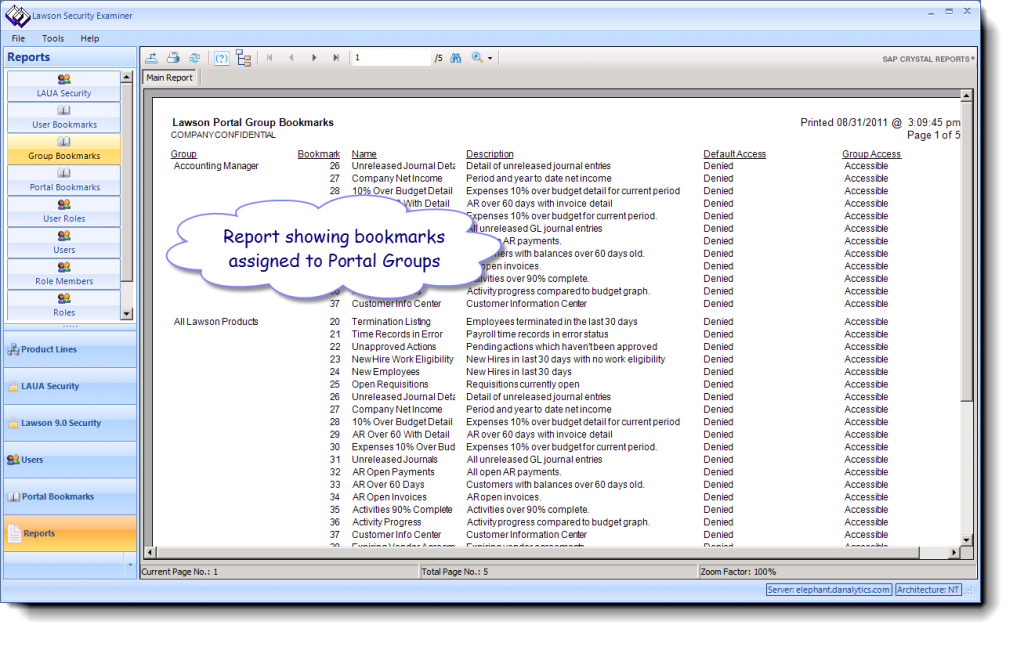
Task: Click the "Page 1 of 5" text
Action: [933, 135]
